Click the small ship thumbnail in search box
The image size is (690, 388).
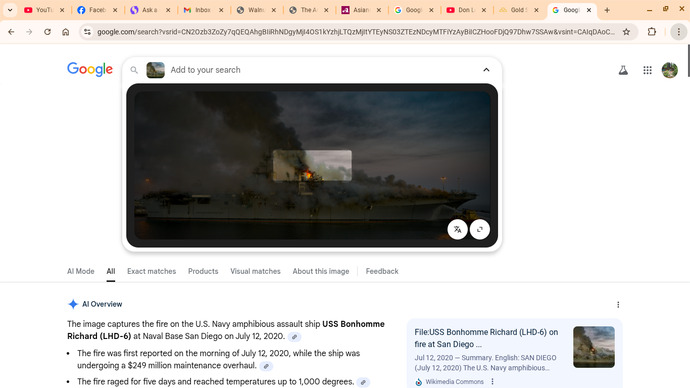155,70
